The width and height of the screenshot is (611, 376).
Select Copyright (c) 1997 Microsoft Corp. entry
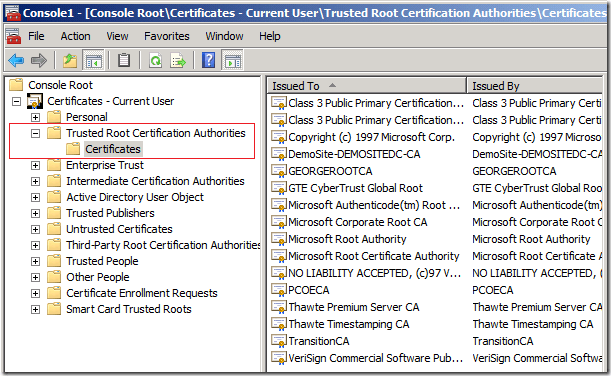371,137
